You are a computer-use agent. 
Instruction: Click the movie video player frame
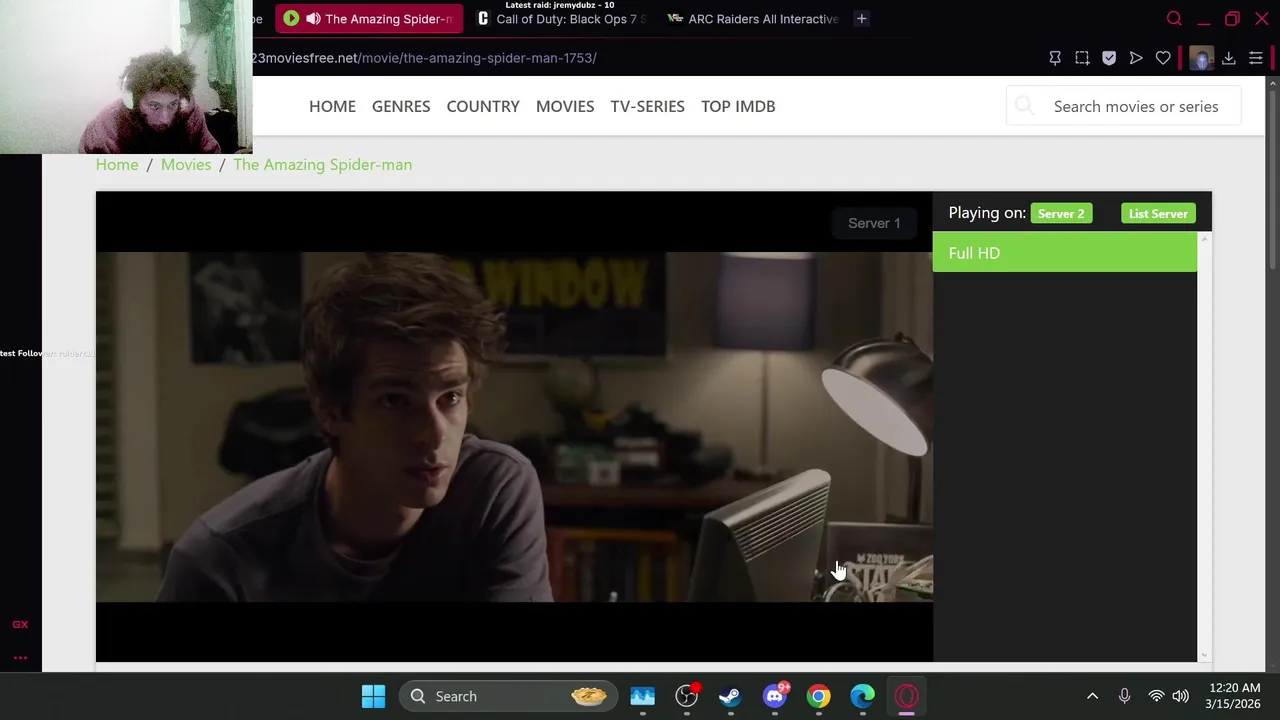coord(514,427)
